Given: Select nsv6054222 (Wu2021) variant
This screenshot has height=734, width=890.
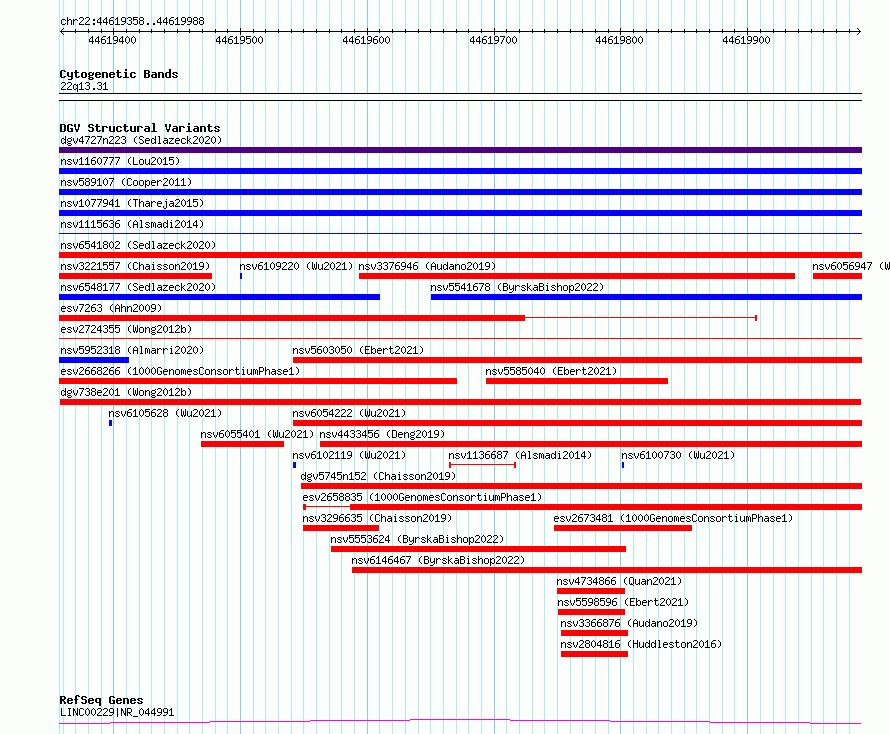Looking at the screenshot, I should click(349, 413).
